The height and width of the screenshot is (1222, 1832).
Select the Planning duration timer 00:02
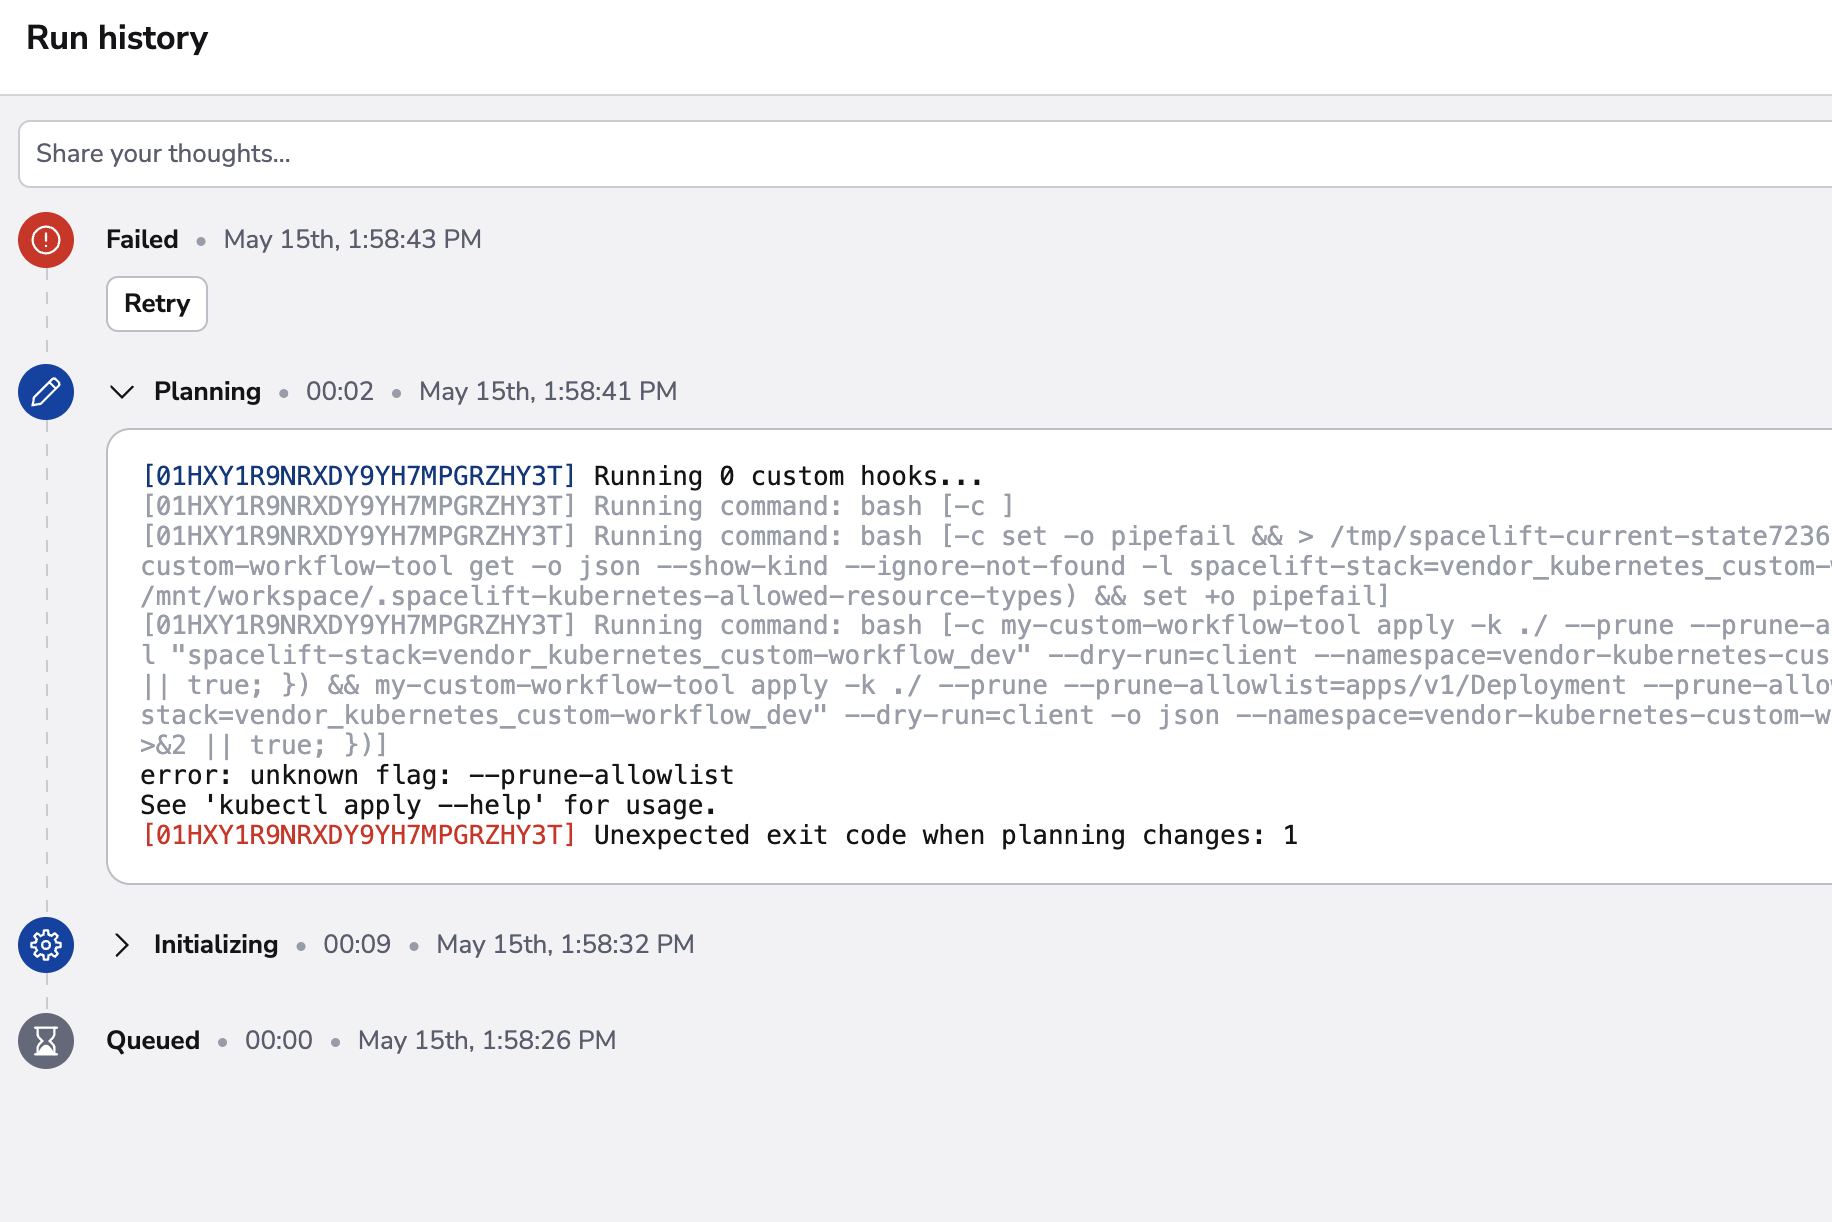tap(339, 392)
